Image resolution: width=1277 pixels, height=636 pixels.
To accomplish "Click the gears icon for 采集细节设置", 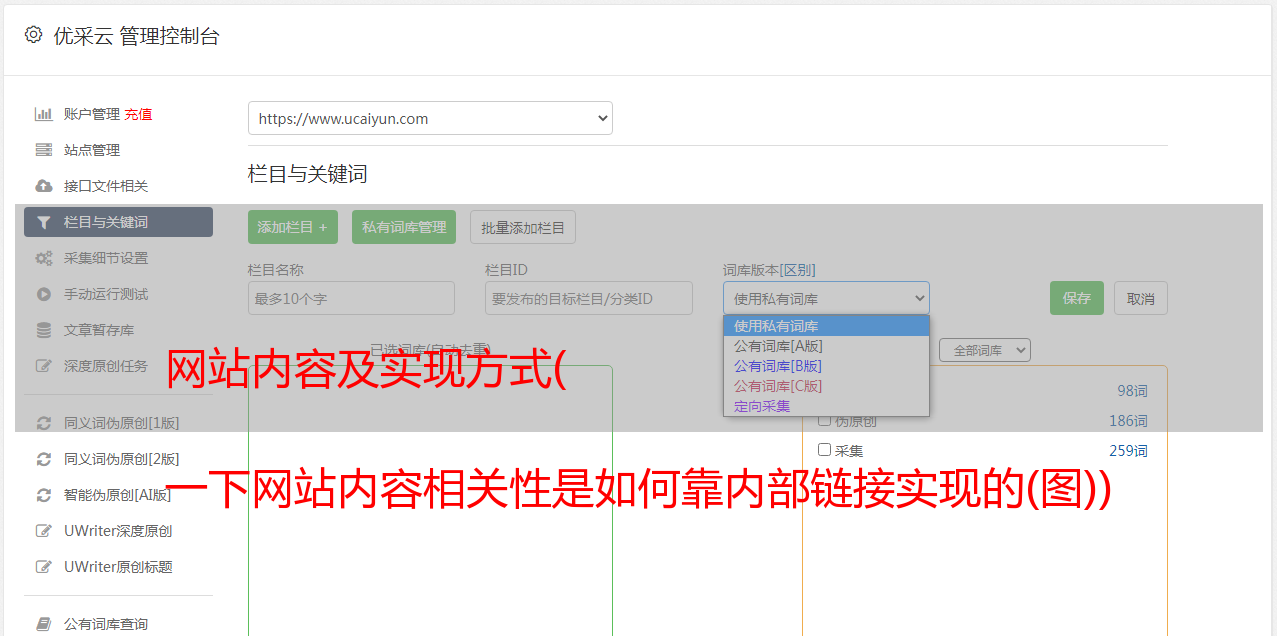I will click(44, 258).
